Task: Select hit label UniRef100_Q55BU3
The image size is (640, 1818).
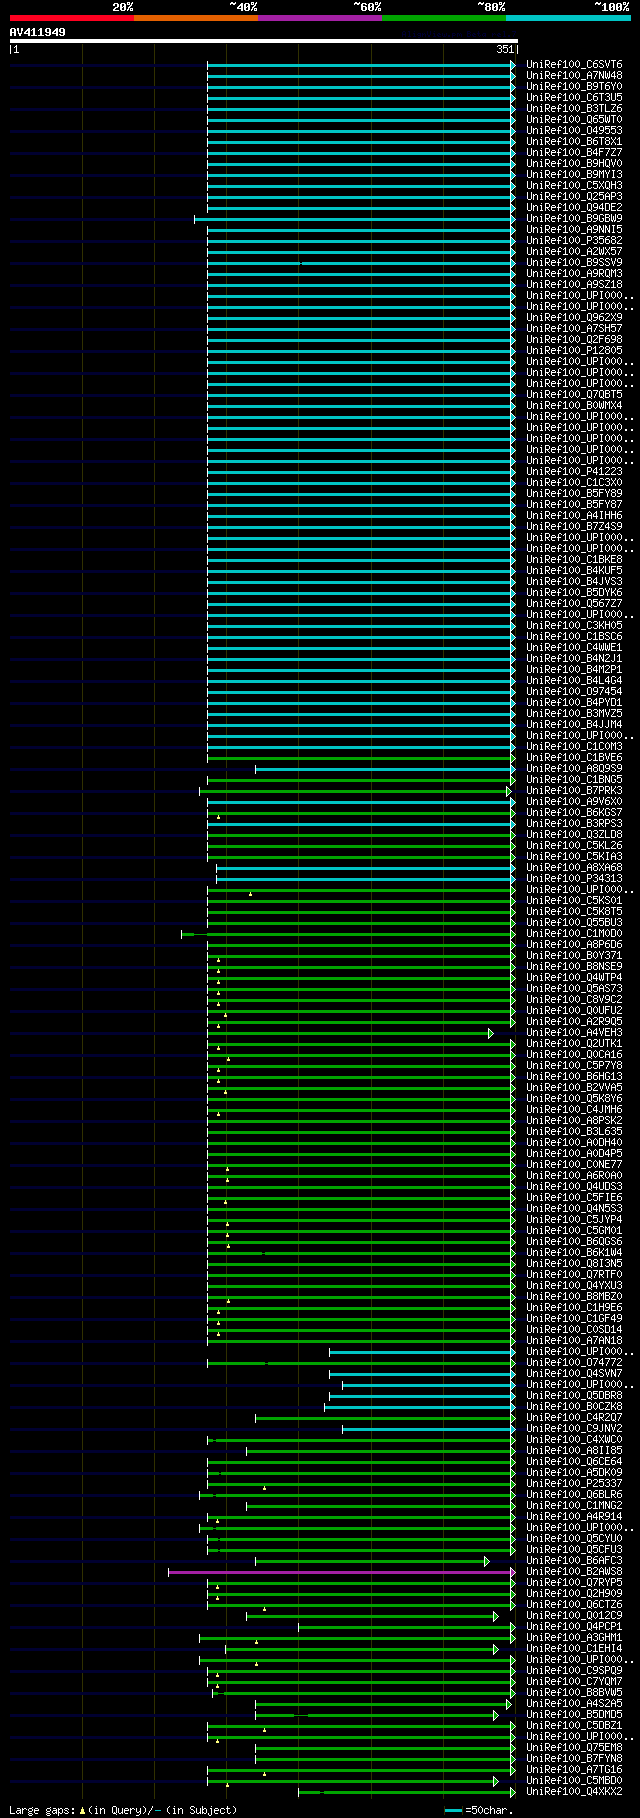Action: click(574, 923)
